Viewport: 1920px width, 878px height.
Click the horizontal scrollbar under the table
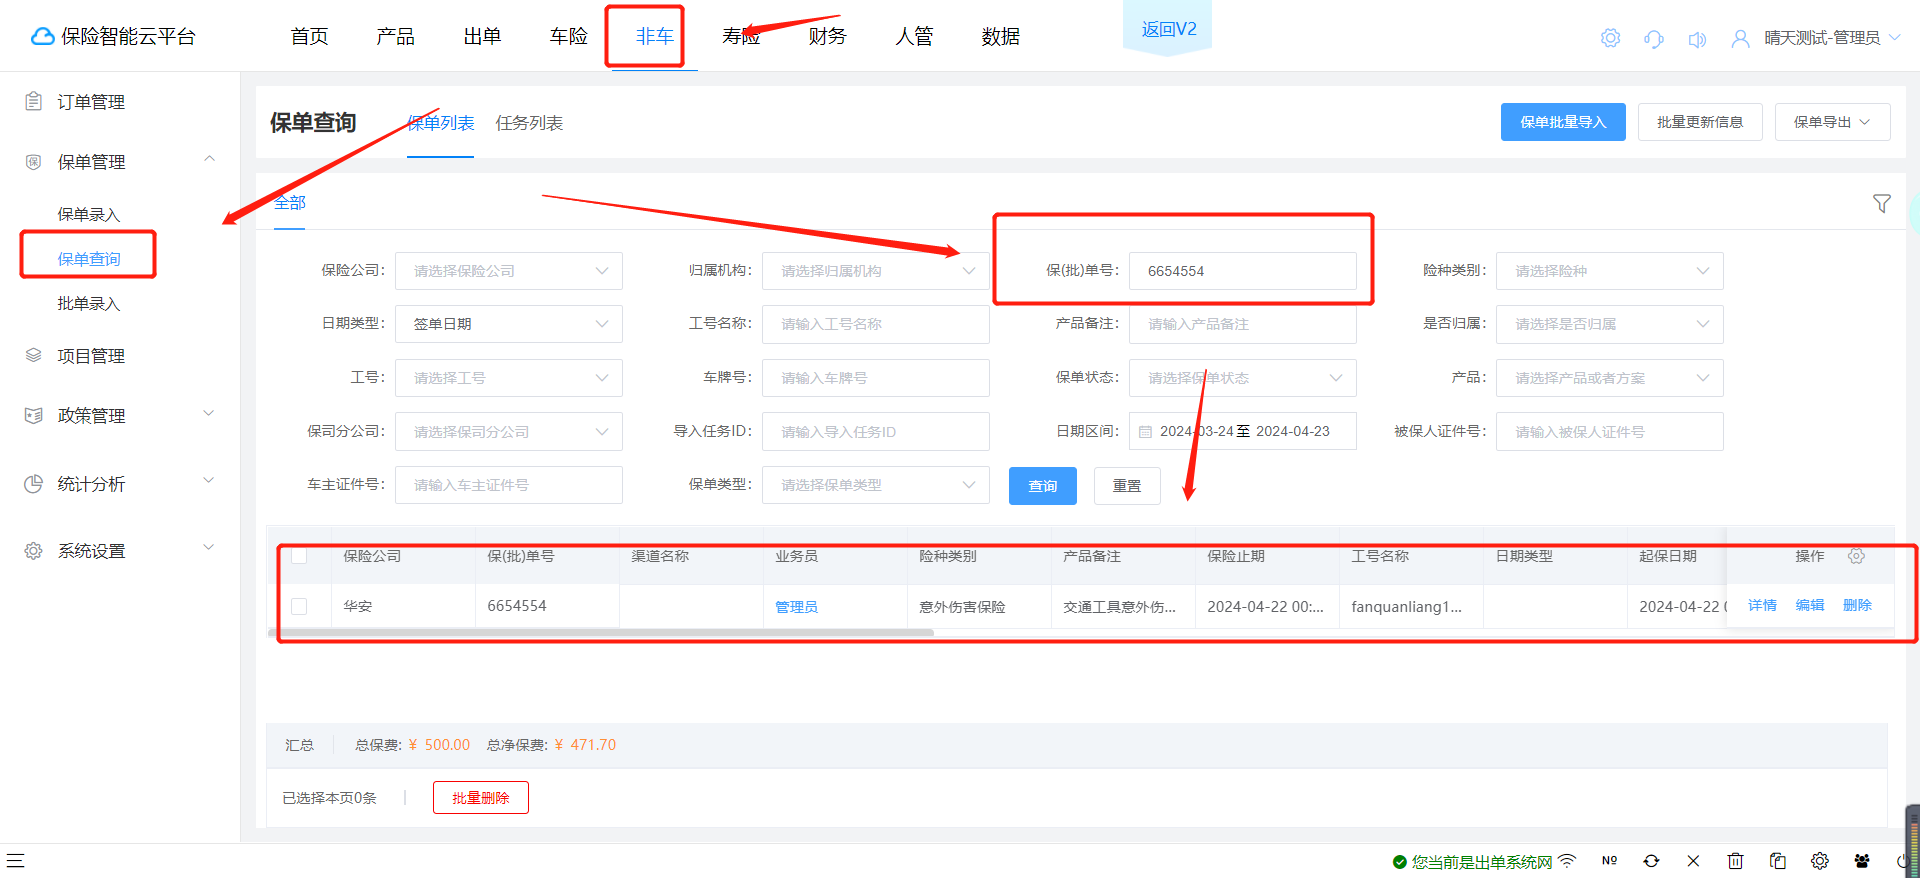(x=601, y=633)
